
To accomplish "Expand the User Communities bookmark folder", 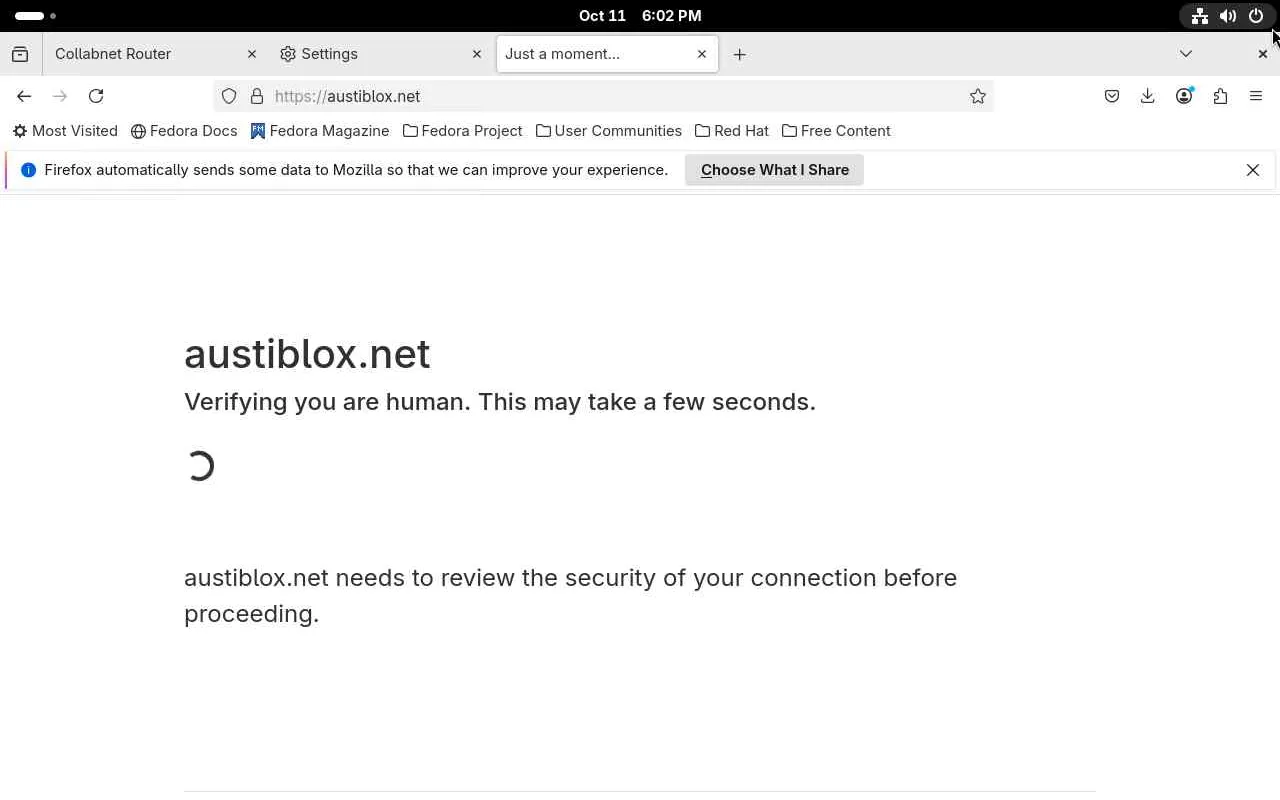I will coord(608,131).
